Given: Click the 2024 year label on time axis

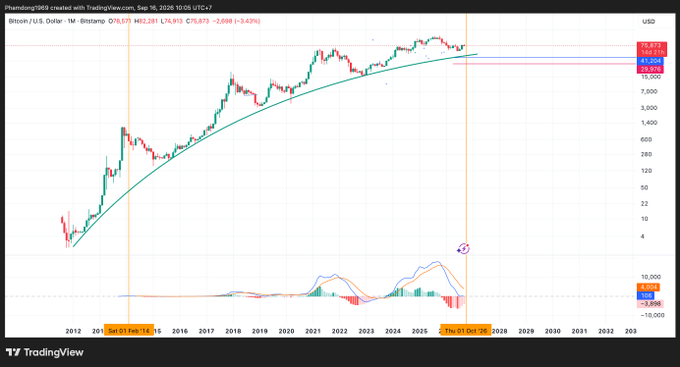Looking at the screenshot, I should click(393, 331).
